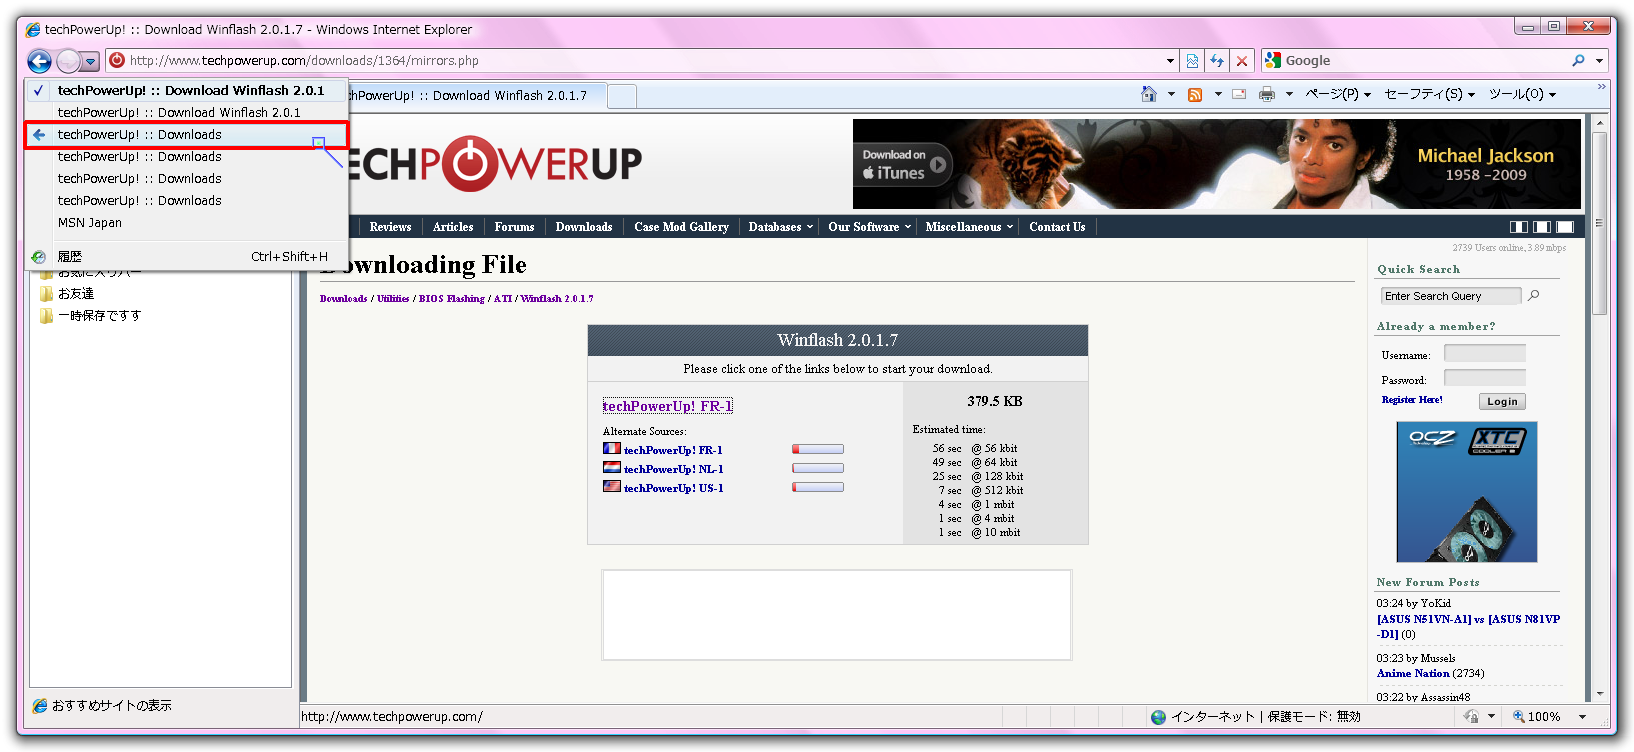Viewport: 1634px width, 752px height.
Task: Click the large techPowerUp! FR-1 download link
Action: tap(667, 406)
